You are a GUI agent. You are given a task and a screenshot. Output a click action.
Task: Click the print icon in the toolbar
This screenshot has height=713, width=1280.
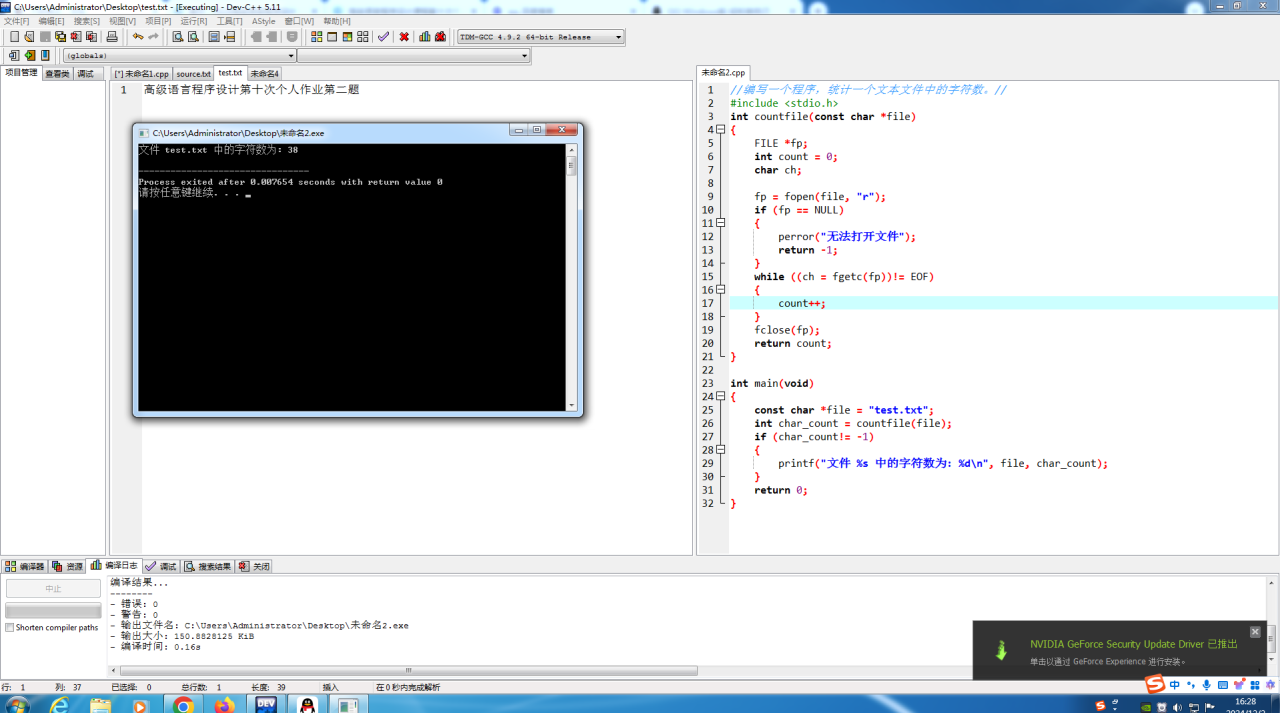coord(112,37)
